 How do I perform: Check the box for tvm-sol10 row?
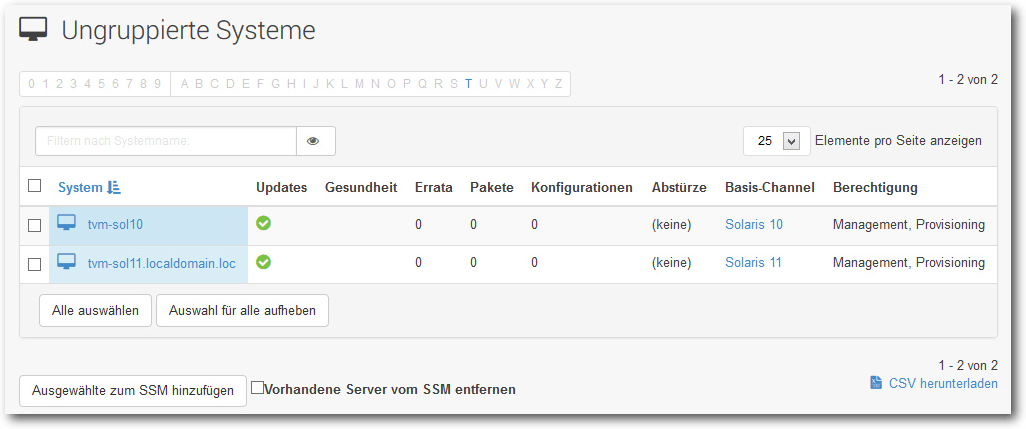tap(34, 226)
